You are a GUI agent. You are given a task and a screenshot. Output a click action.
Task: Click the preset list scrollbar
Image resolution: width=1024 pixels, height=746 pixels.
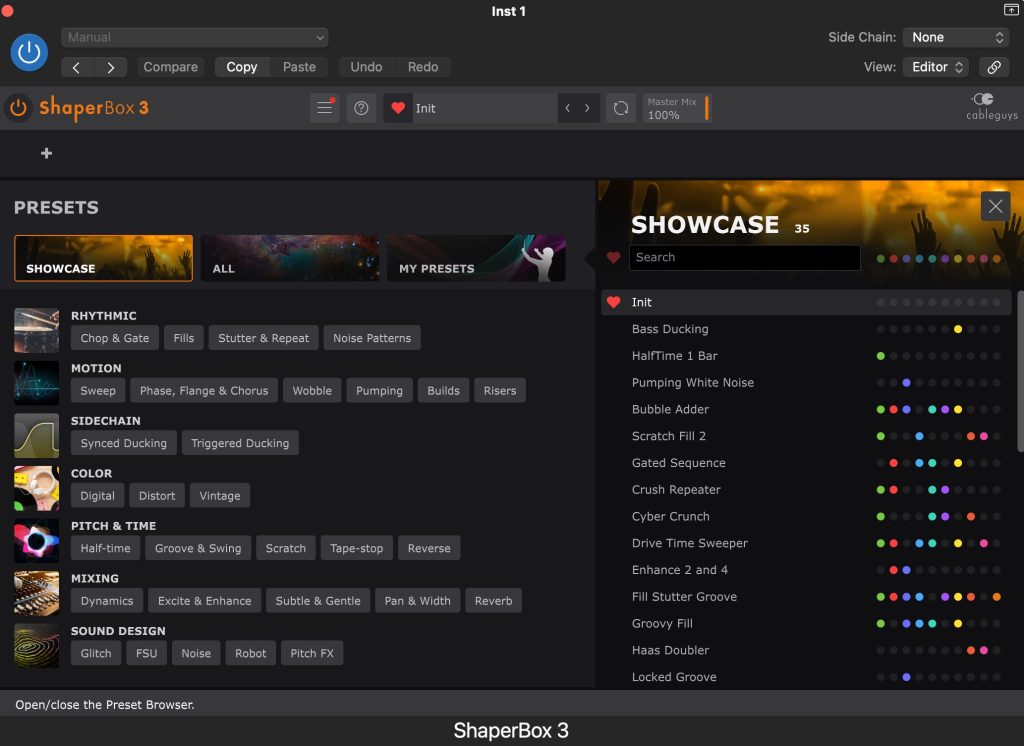tap(1020, 370)
